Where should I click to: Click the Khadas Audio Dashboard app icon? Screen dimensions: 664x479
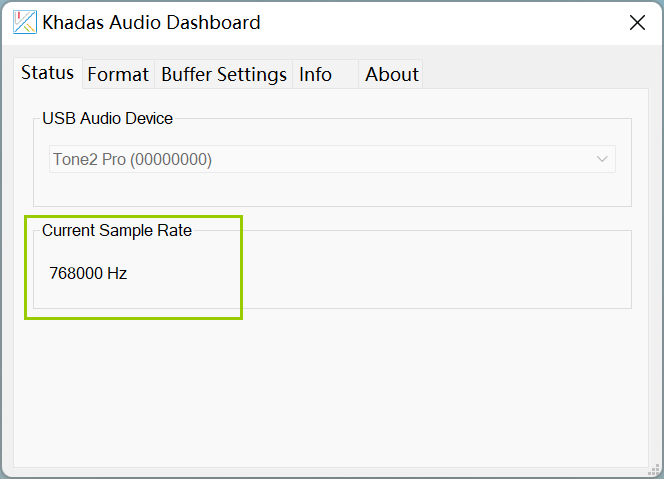click(x=25, y=22)
